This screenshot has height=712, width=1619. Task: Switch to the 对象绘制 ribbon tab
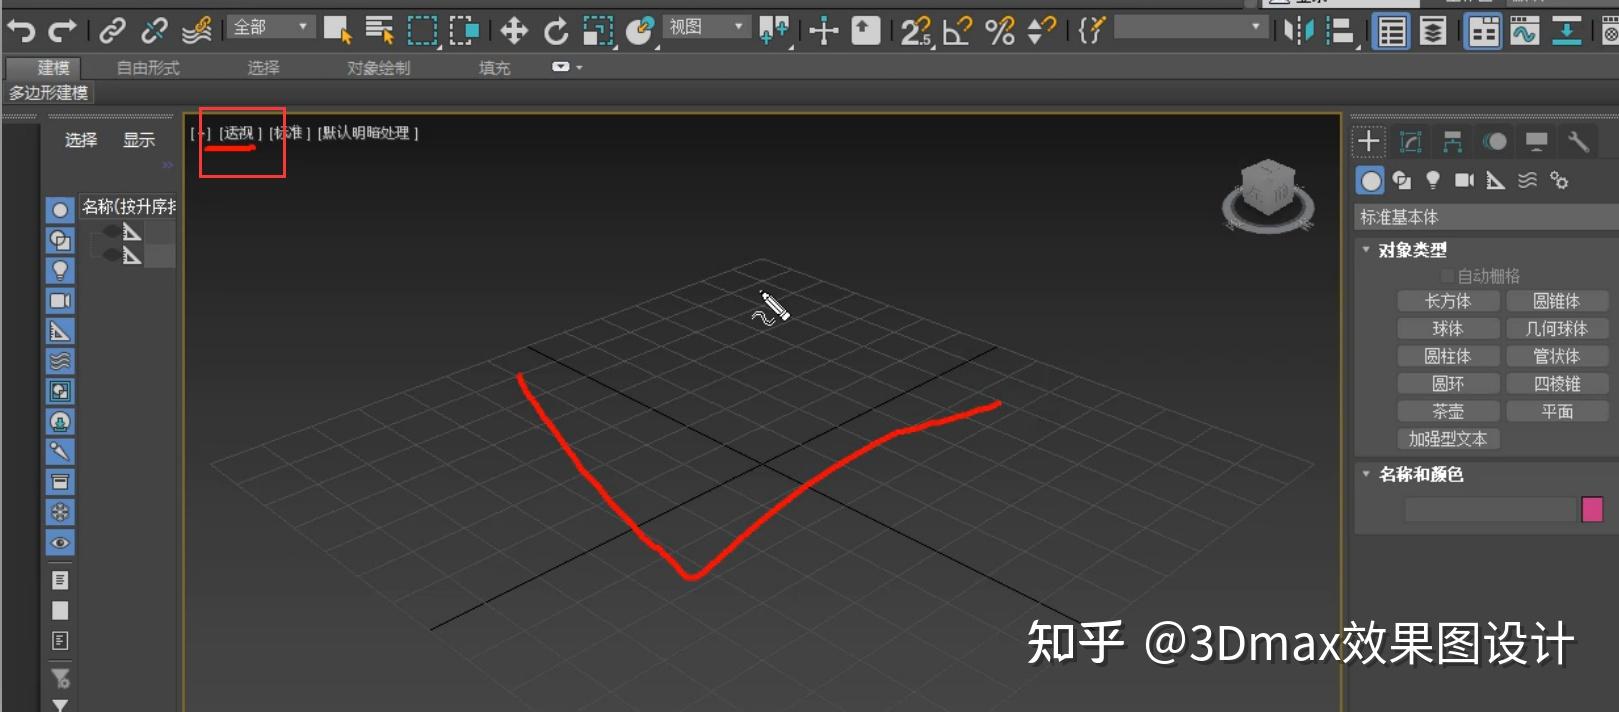(378, 67)
